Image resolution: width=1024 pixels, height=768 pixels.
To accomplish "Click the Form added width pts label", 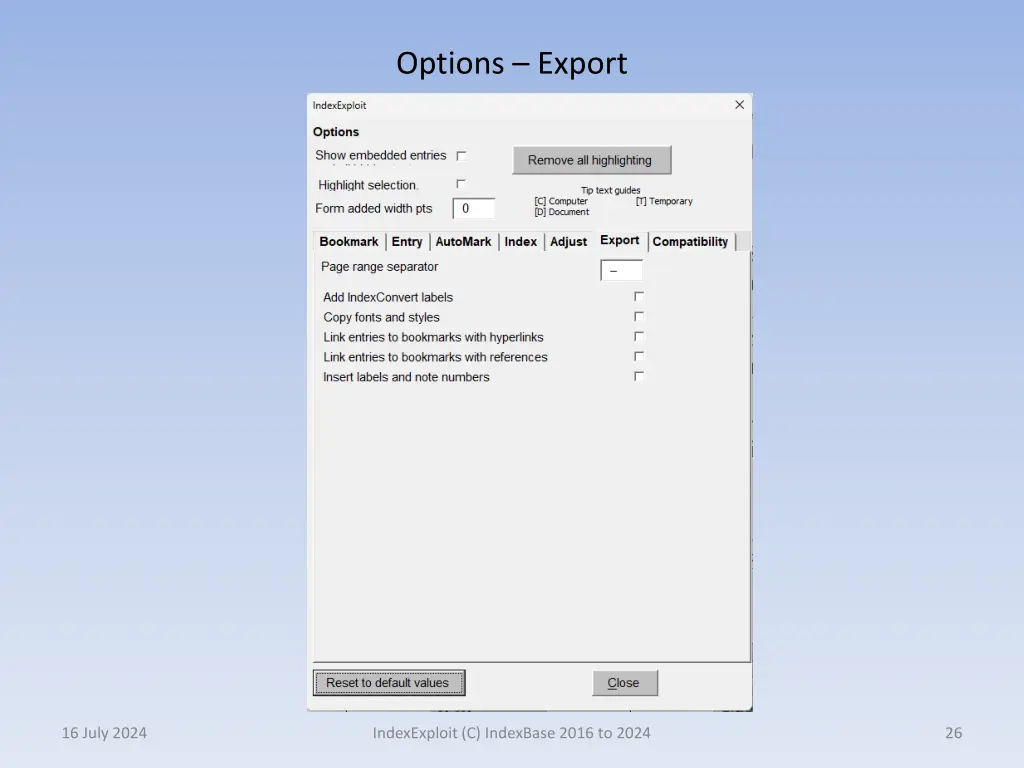I will (x=374, y=208).
